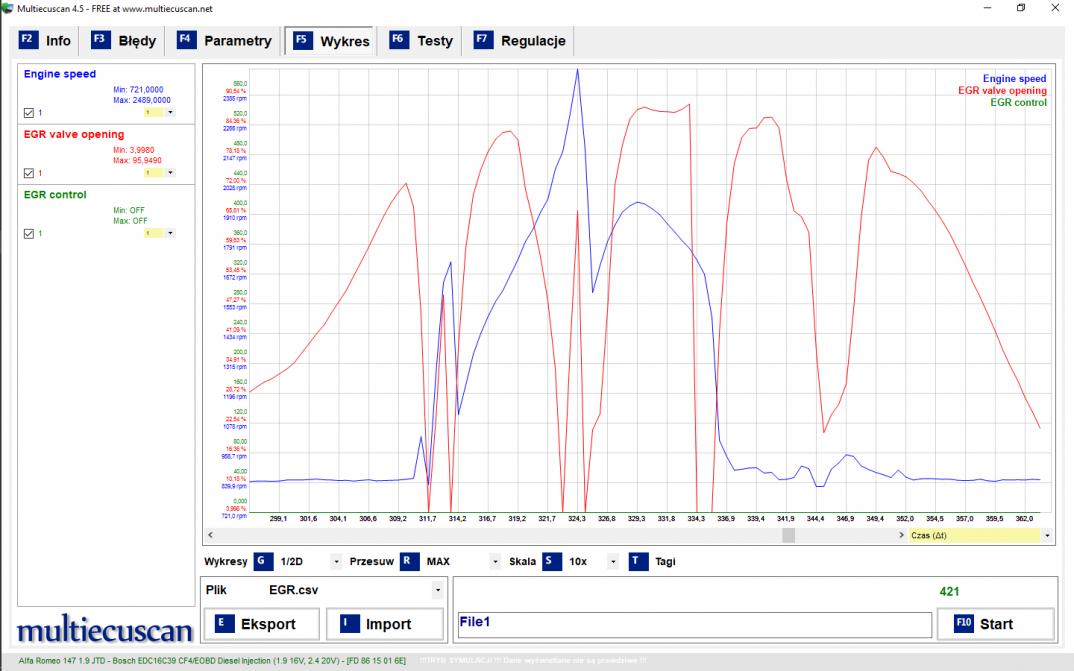
Task: Open the Czas (Δt) axis dropdown
Action: pos(1047,536)
